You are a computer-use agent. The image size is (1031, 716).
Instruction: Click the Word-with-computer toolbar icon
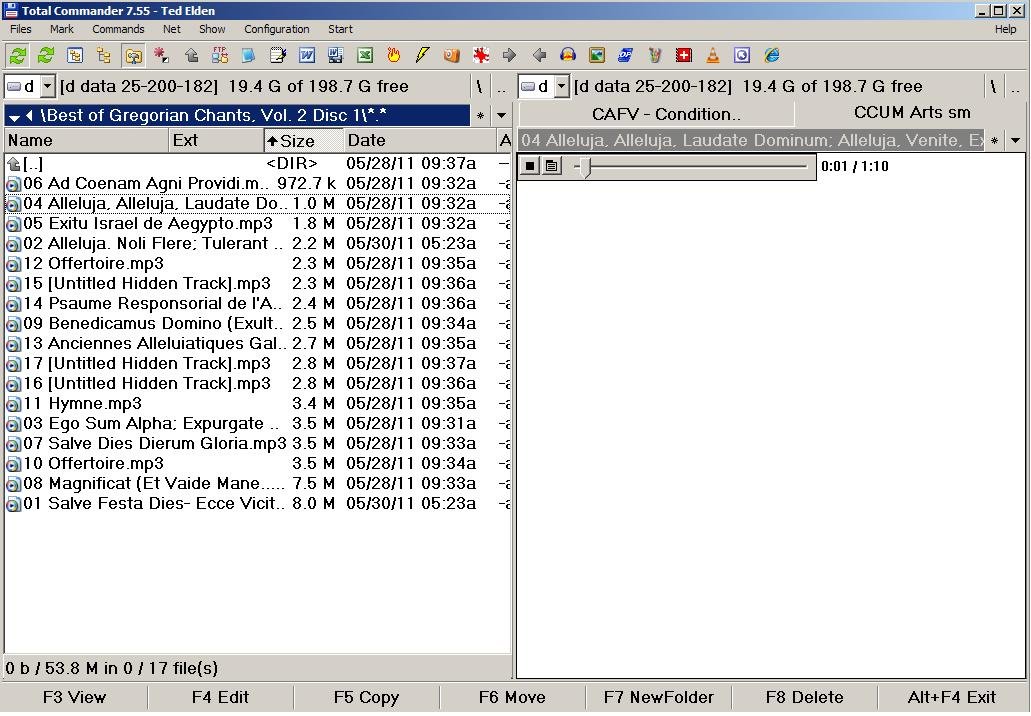[335, 55]
